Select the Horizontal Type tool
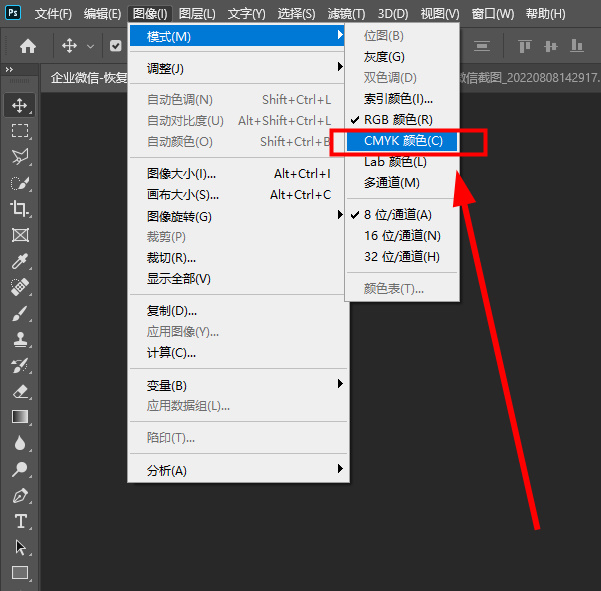 click(20, 521)
